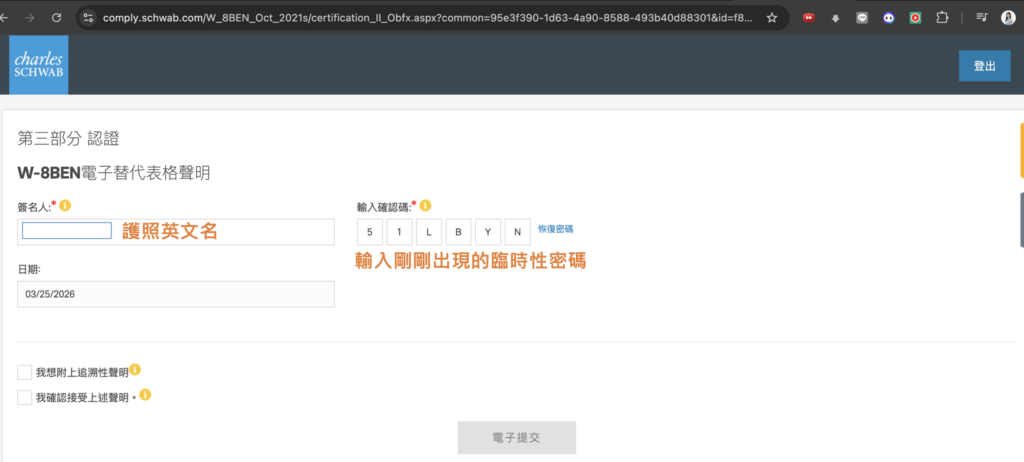
Task: Bookmark page with the star icon
Action: click(771, 18)
